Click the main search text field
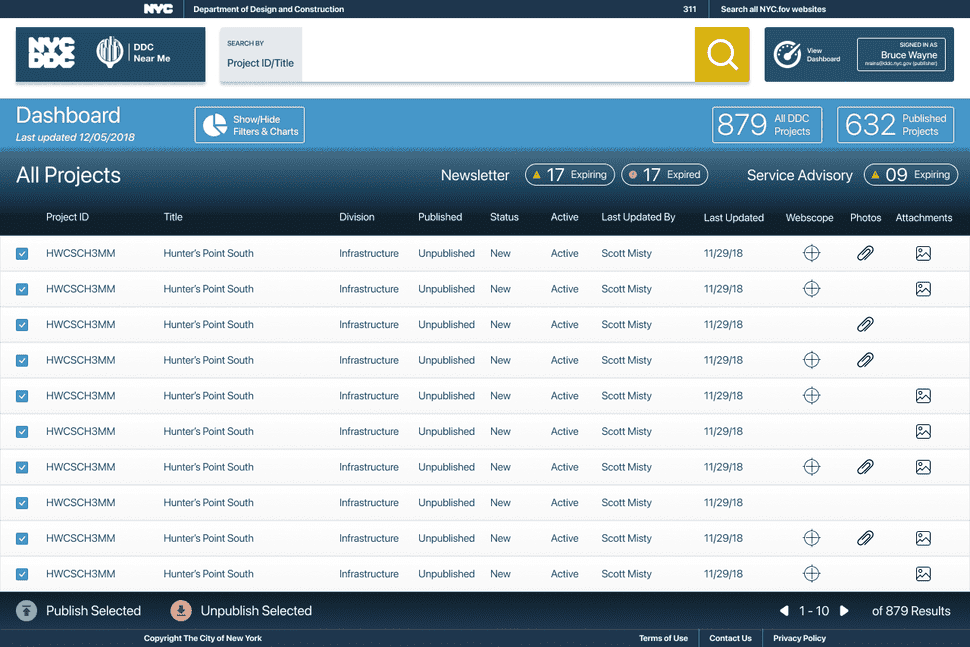Image resolution: width=970 pixels, height=647 pixels. [x=498, y=54]
